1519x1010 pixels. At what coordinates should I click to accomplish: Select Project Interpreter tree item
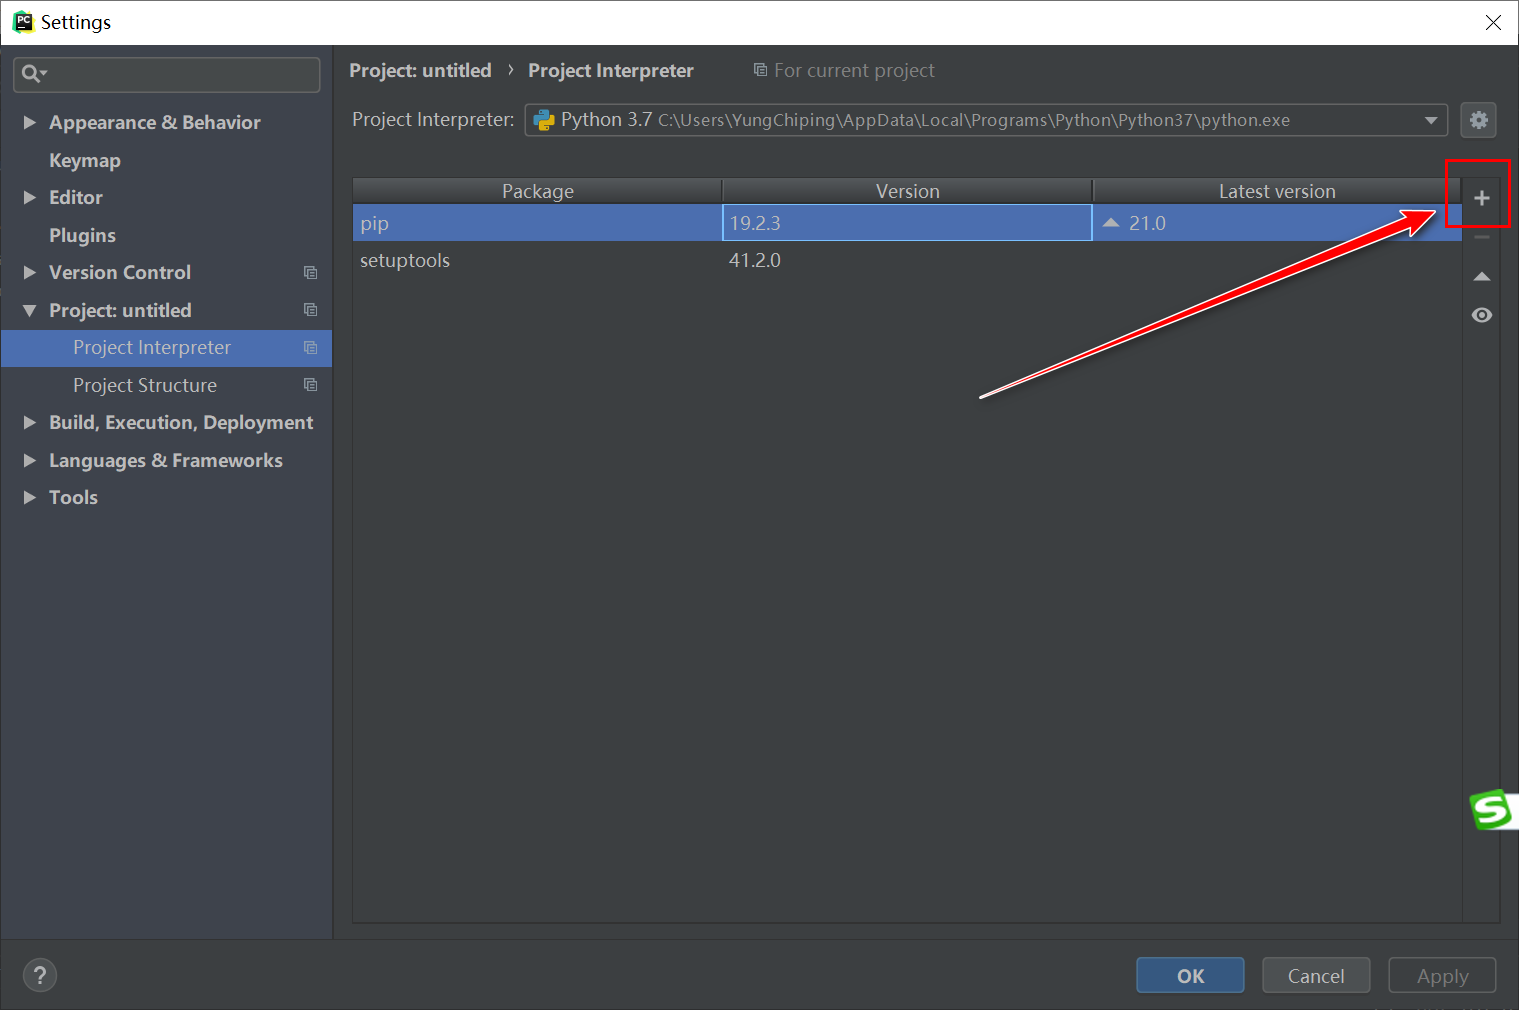(x=166, y=348)
